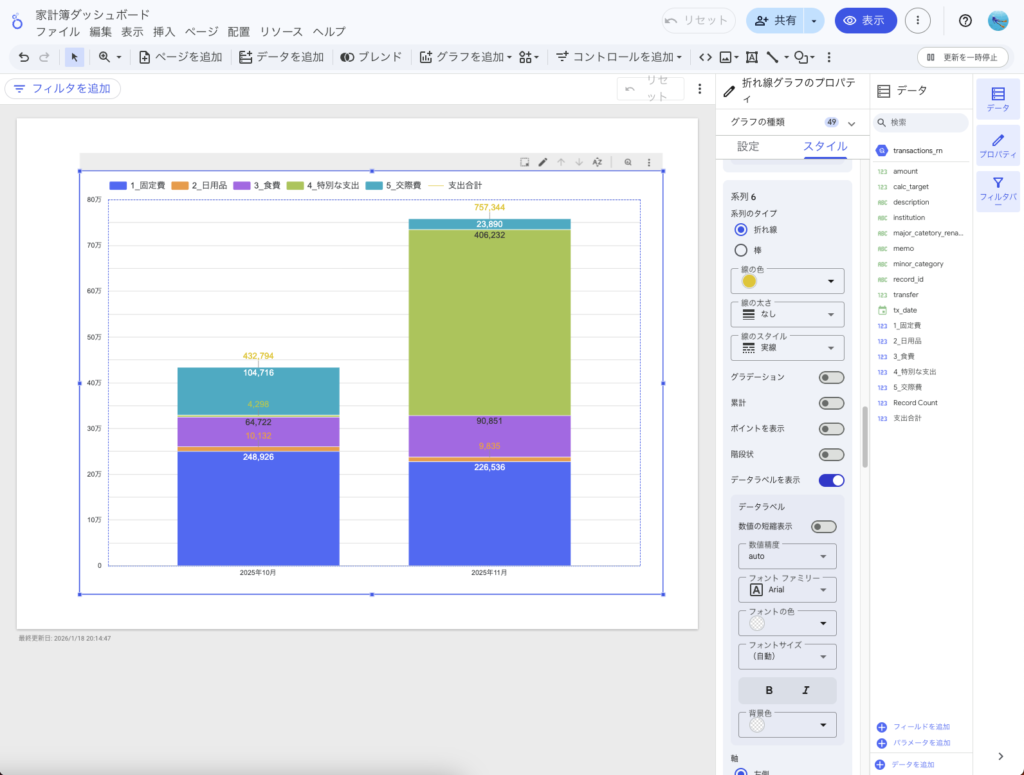Open the embed URL code icon
Viewport: 1024px width, 775px height.
[705, 57]
